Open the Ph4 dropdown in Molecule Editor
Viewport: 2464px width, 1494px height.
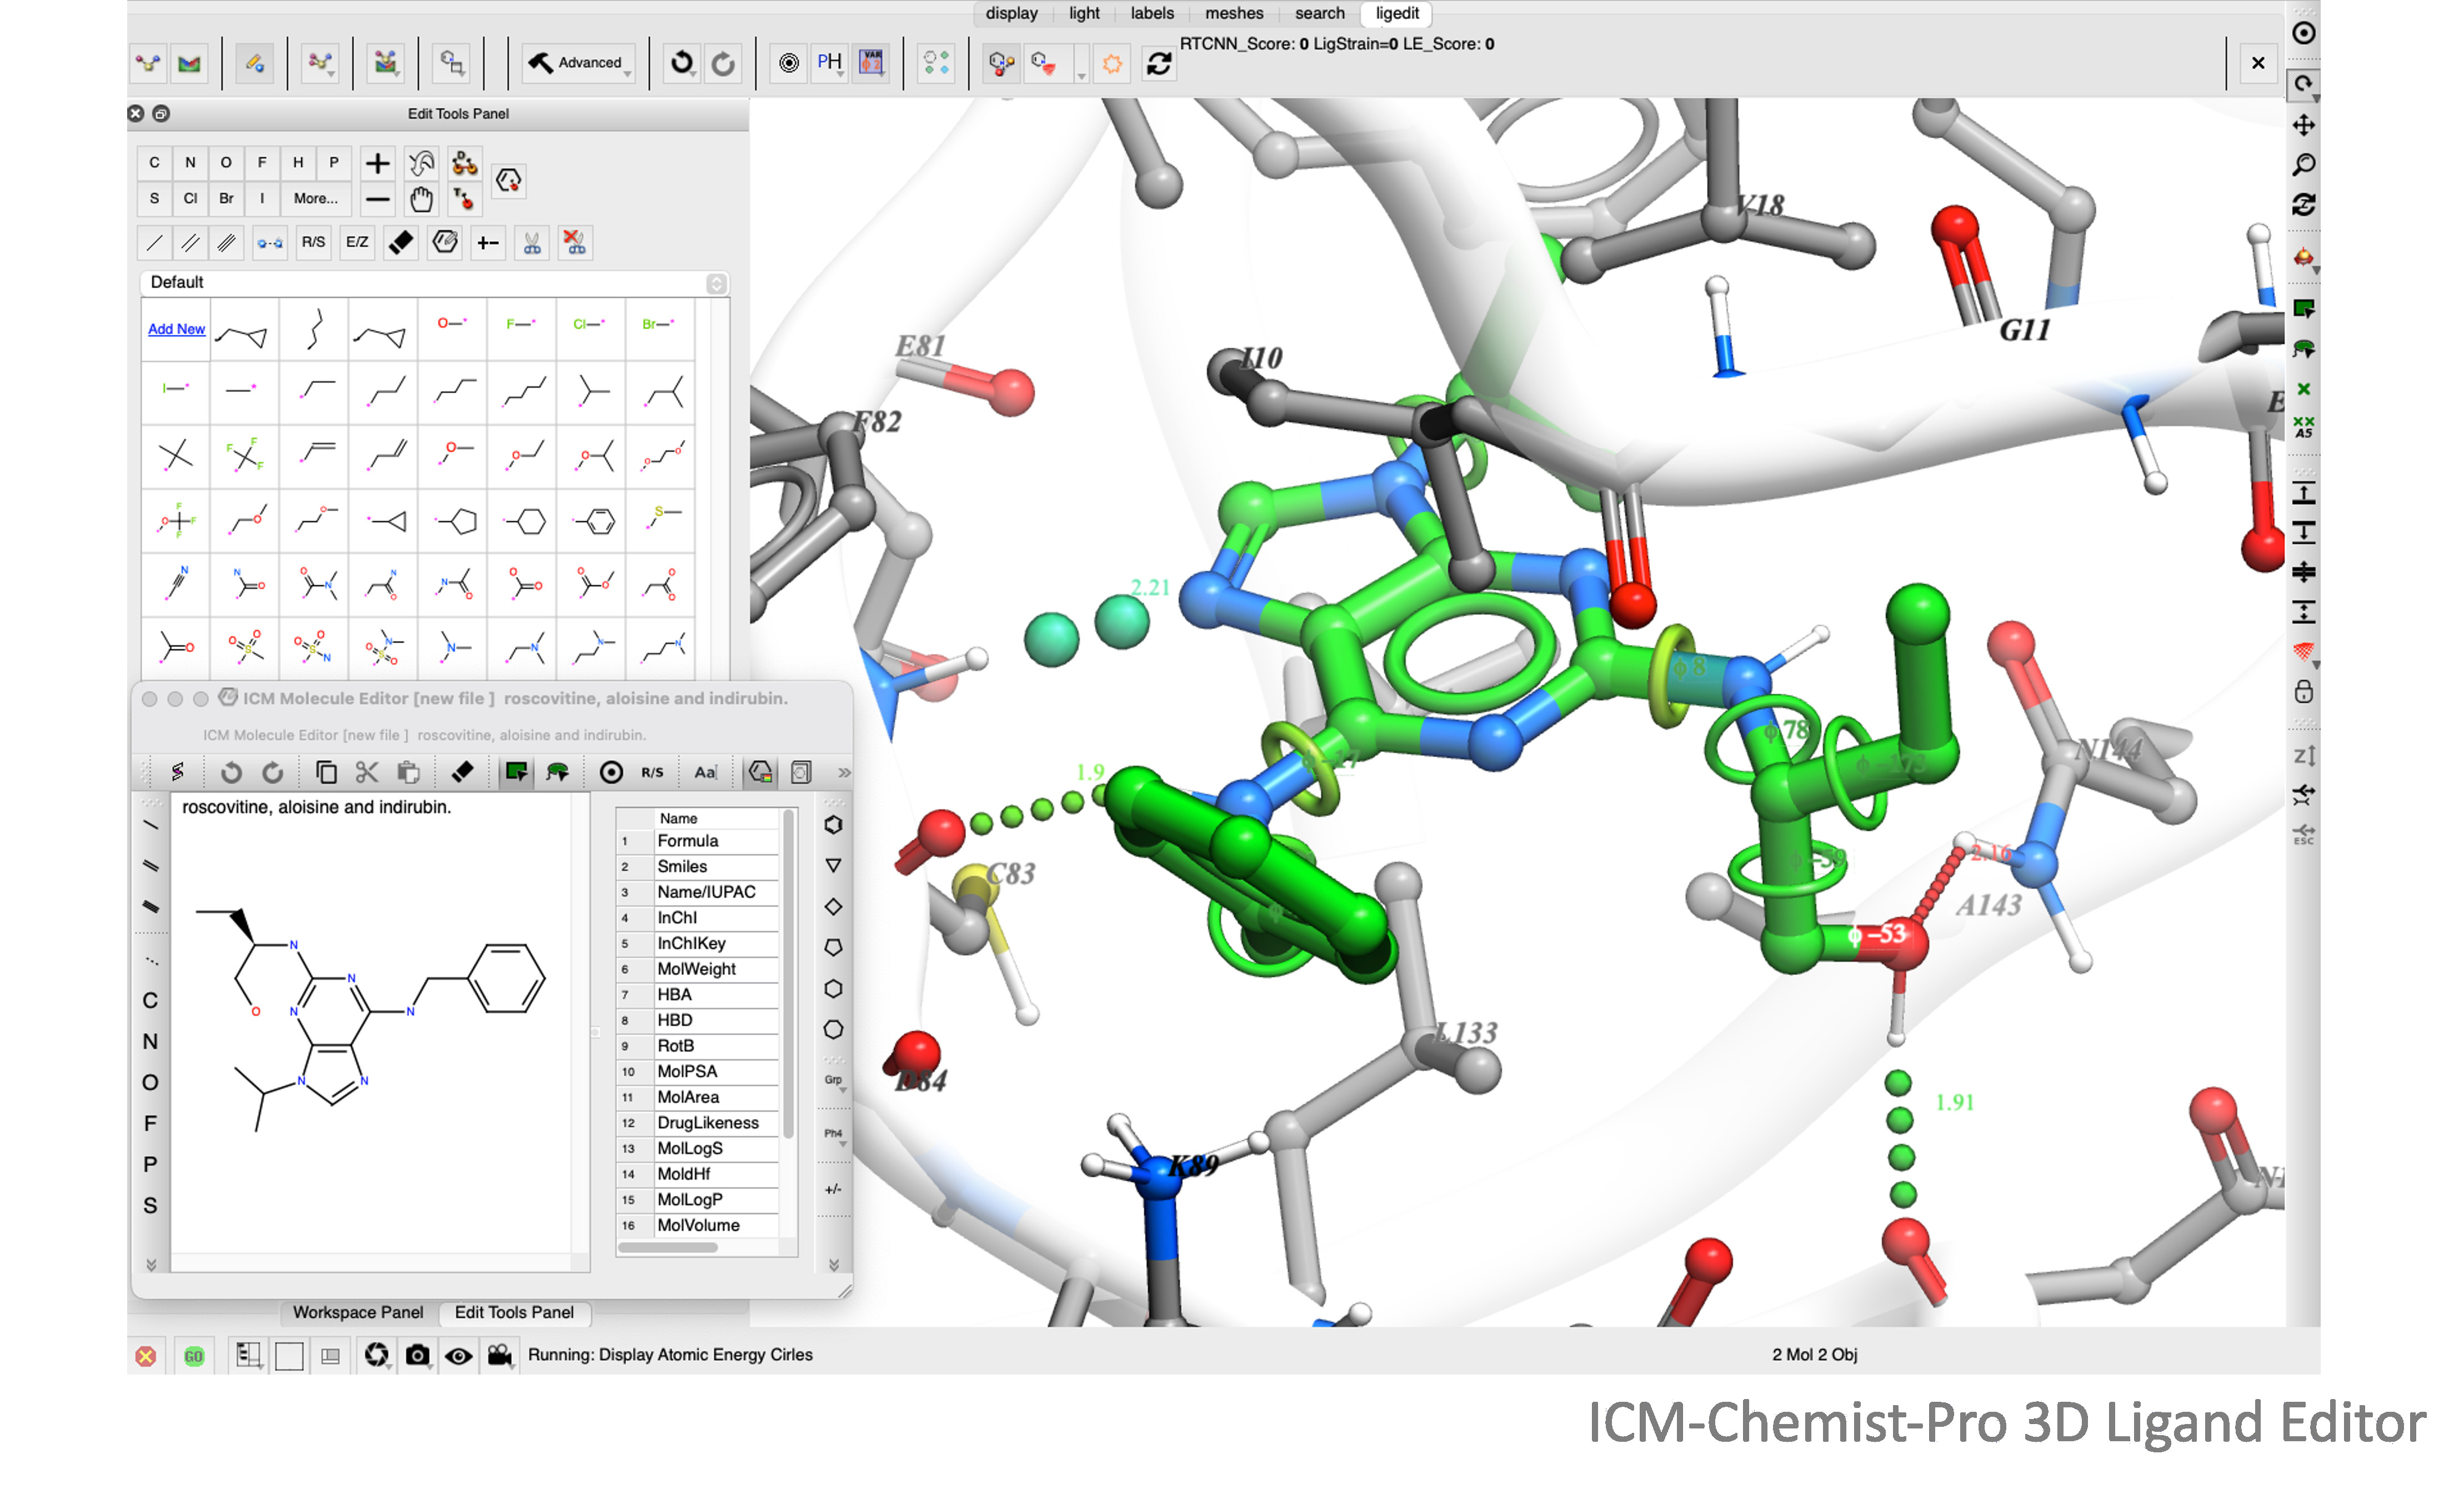834,1135
